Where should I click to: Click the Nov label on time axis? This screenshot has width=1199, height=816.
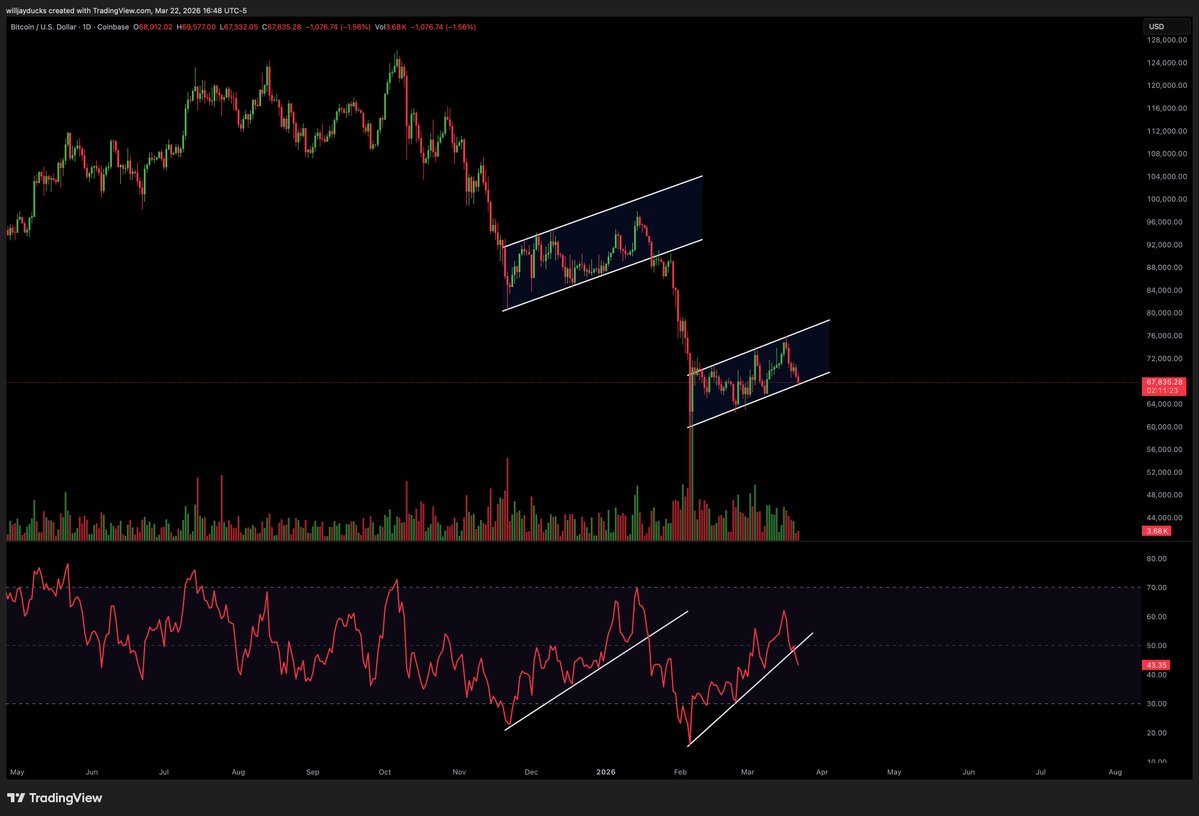[x=459, y=772]
